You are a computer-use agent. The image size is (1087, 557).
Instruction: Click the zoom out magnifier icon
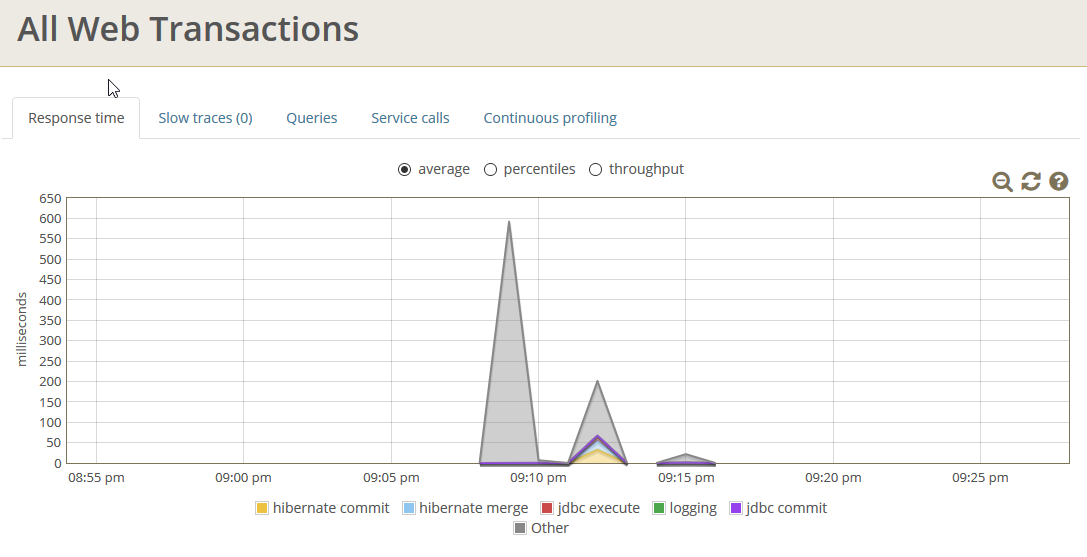tap(1002, 181)
